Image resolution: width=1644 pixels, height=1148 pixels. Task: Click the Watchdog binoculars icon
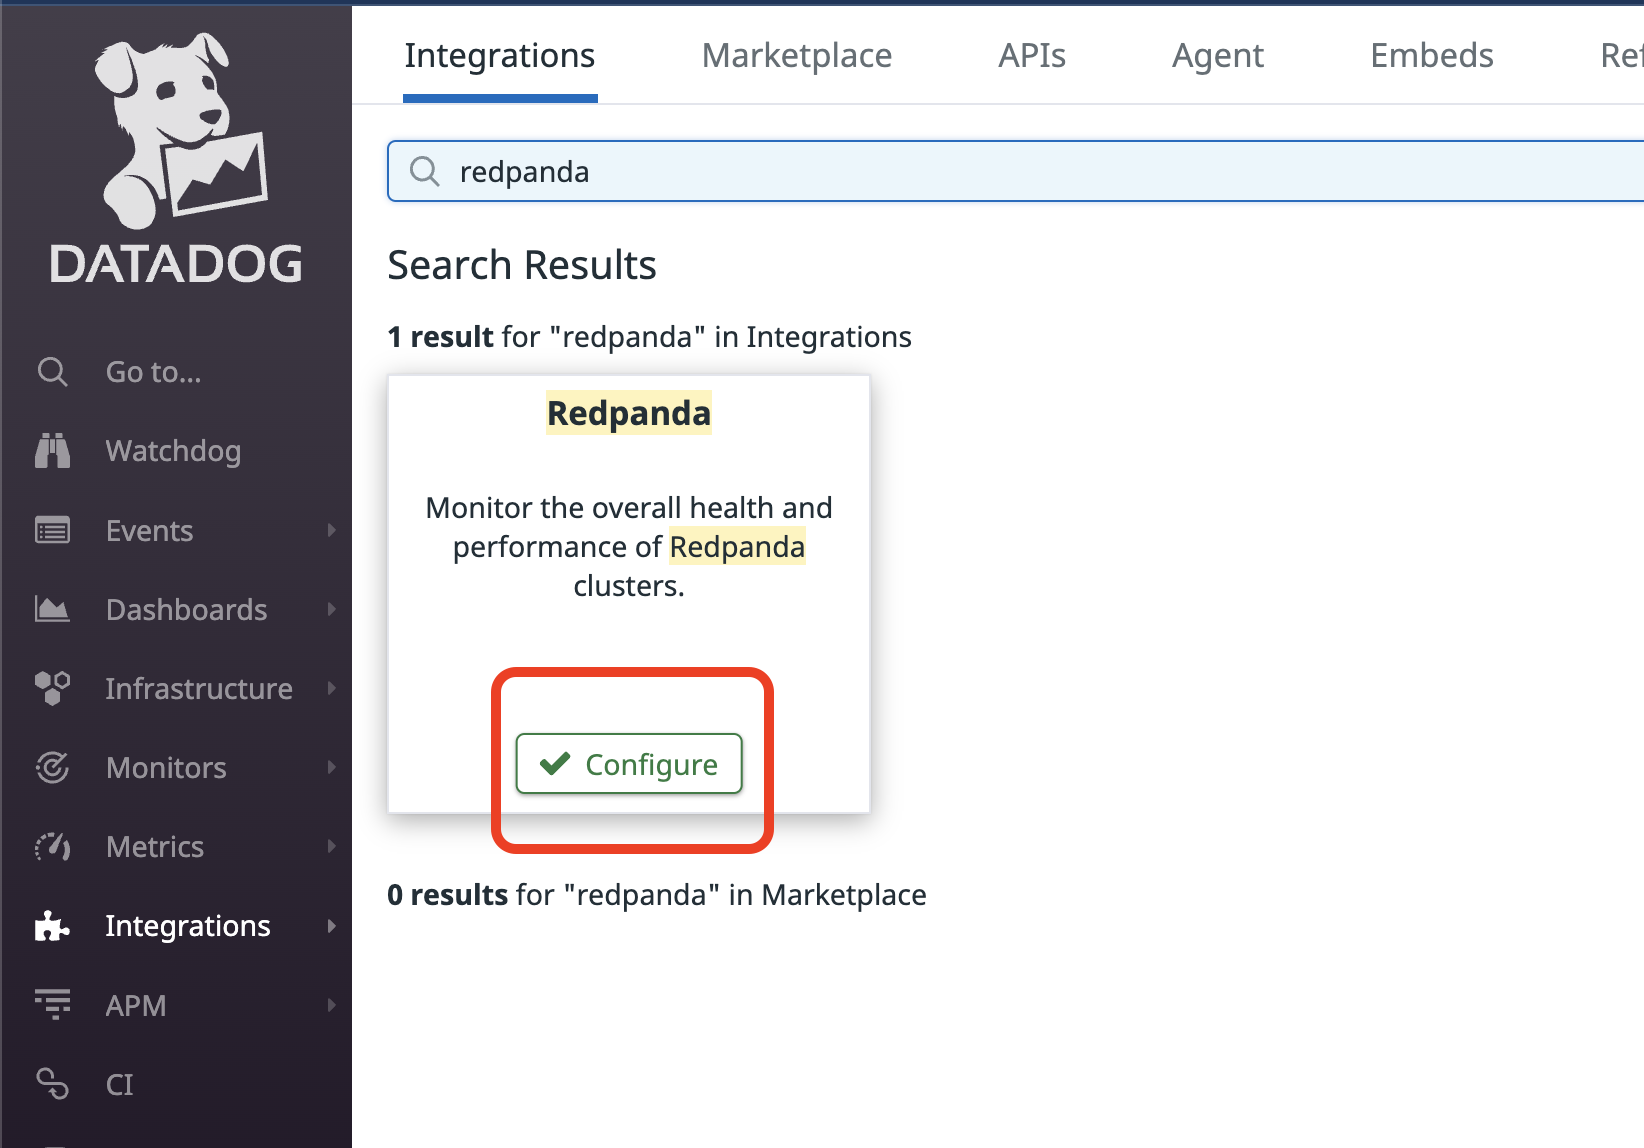coord(52,451)
